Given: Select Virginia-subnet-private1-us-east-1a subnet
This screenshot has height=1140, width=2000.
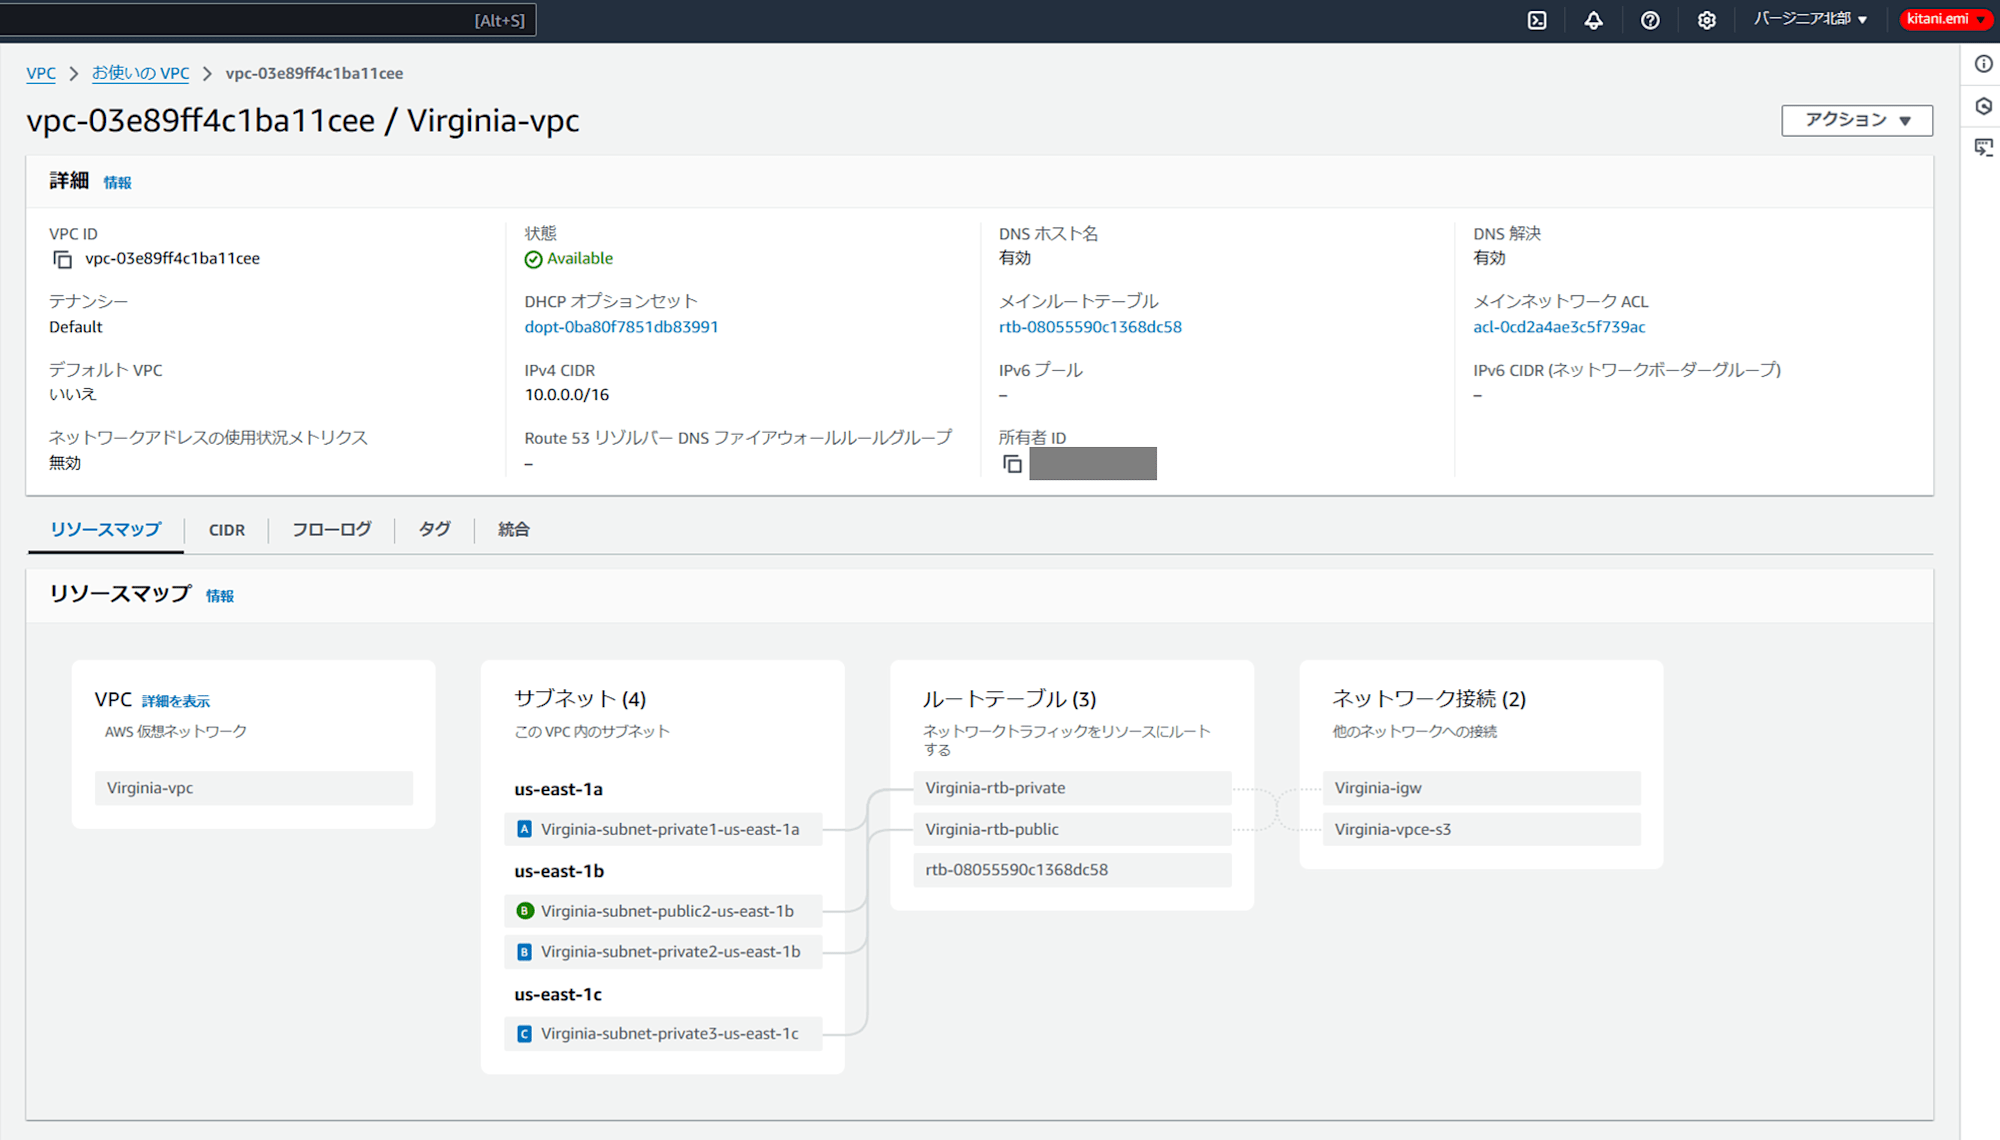Looking at the screenshot, I should tap(663, 829).
